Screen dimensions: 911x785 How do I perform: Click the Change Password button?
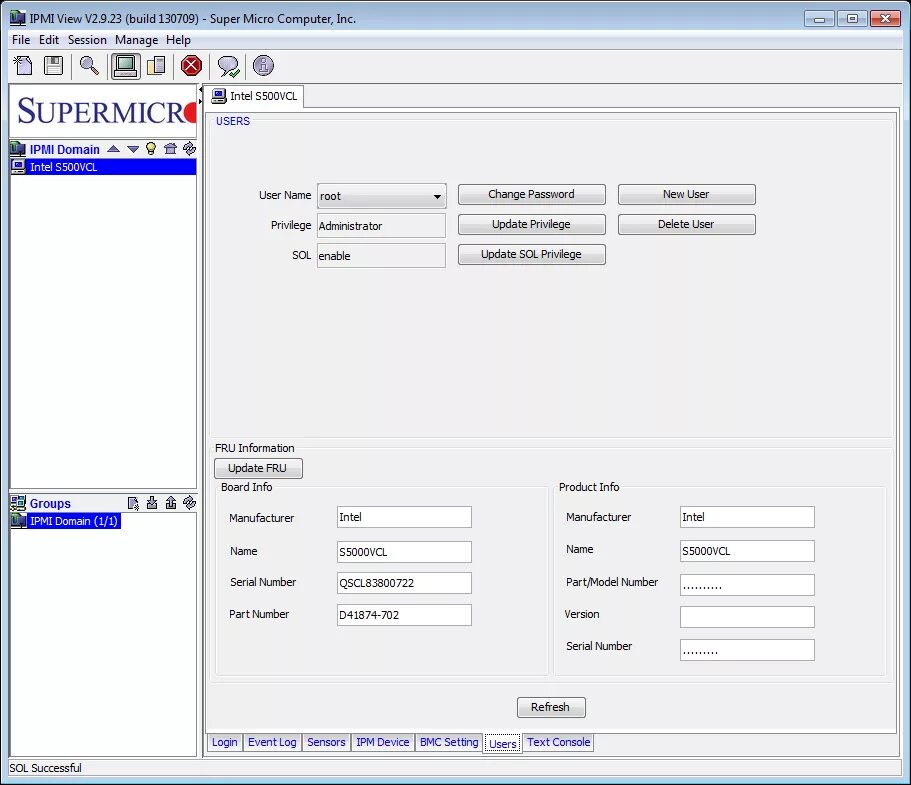pos(532,194)
